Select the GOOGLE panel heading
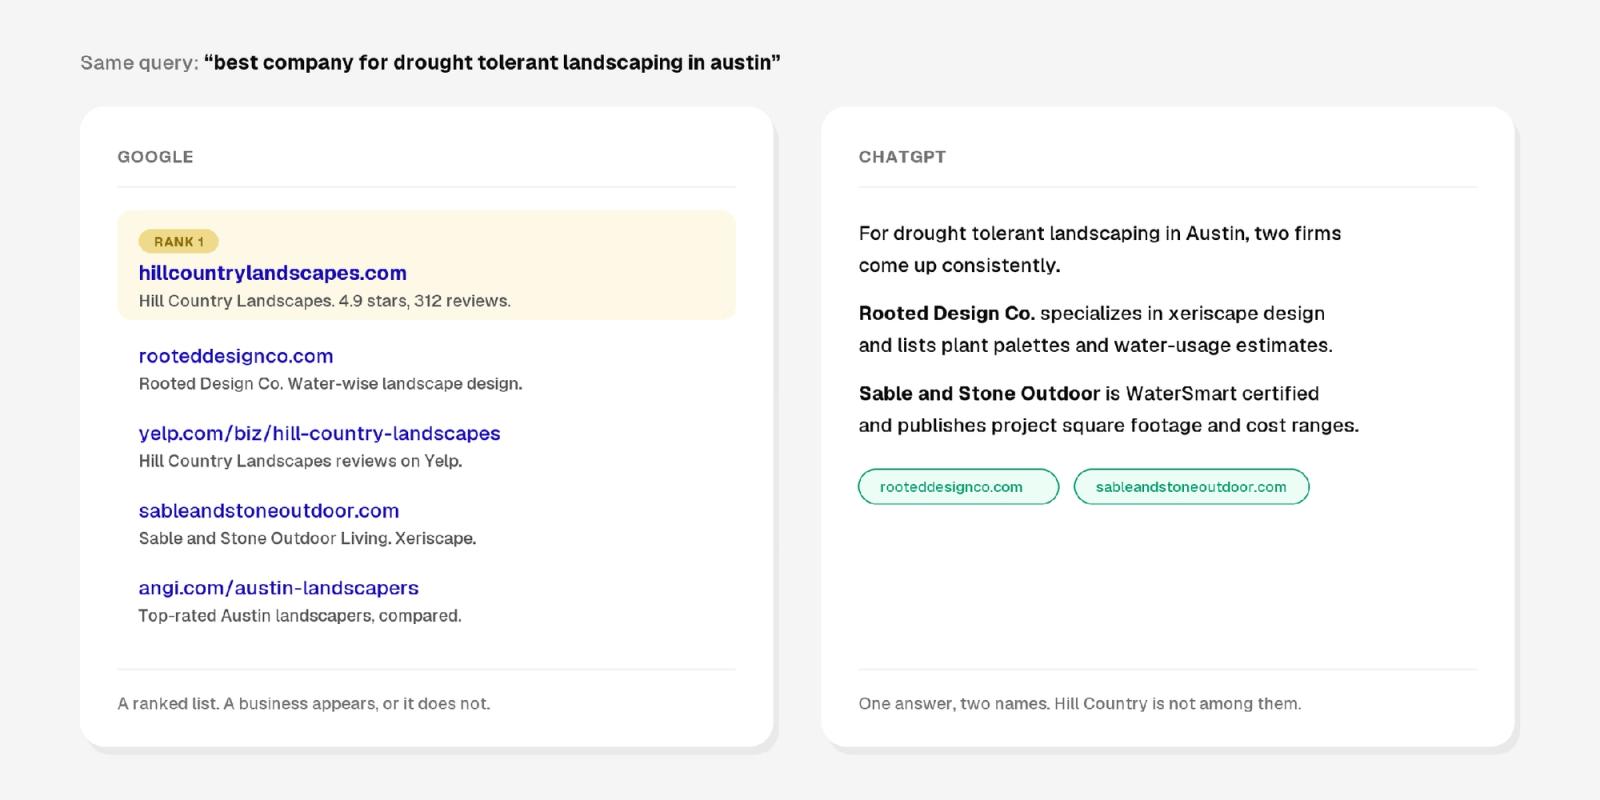The image size is (1600, 800). pyautogui.click(x=155, y=157)
